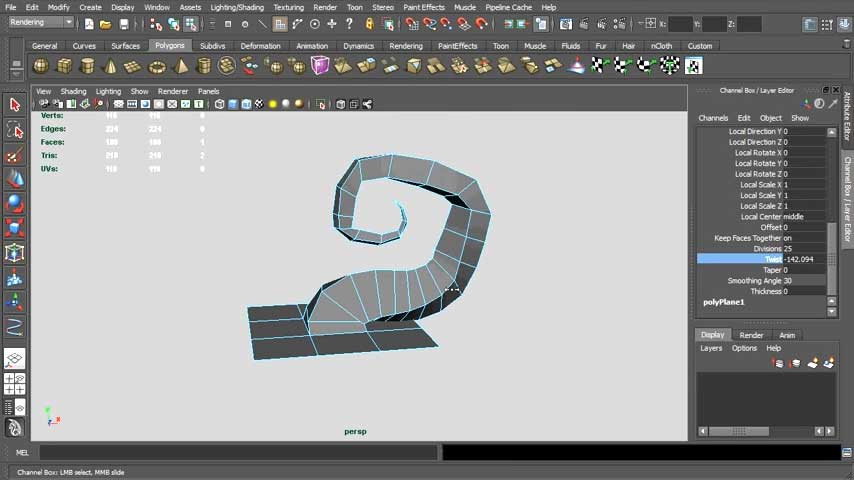The height and width of the screenshot is (480, 854).
Task: Activate the Lasso select tool
Action: [x=15, y=130]
